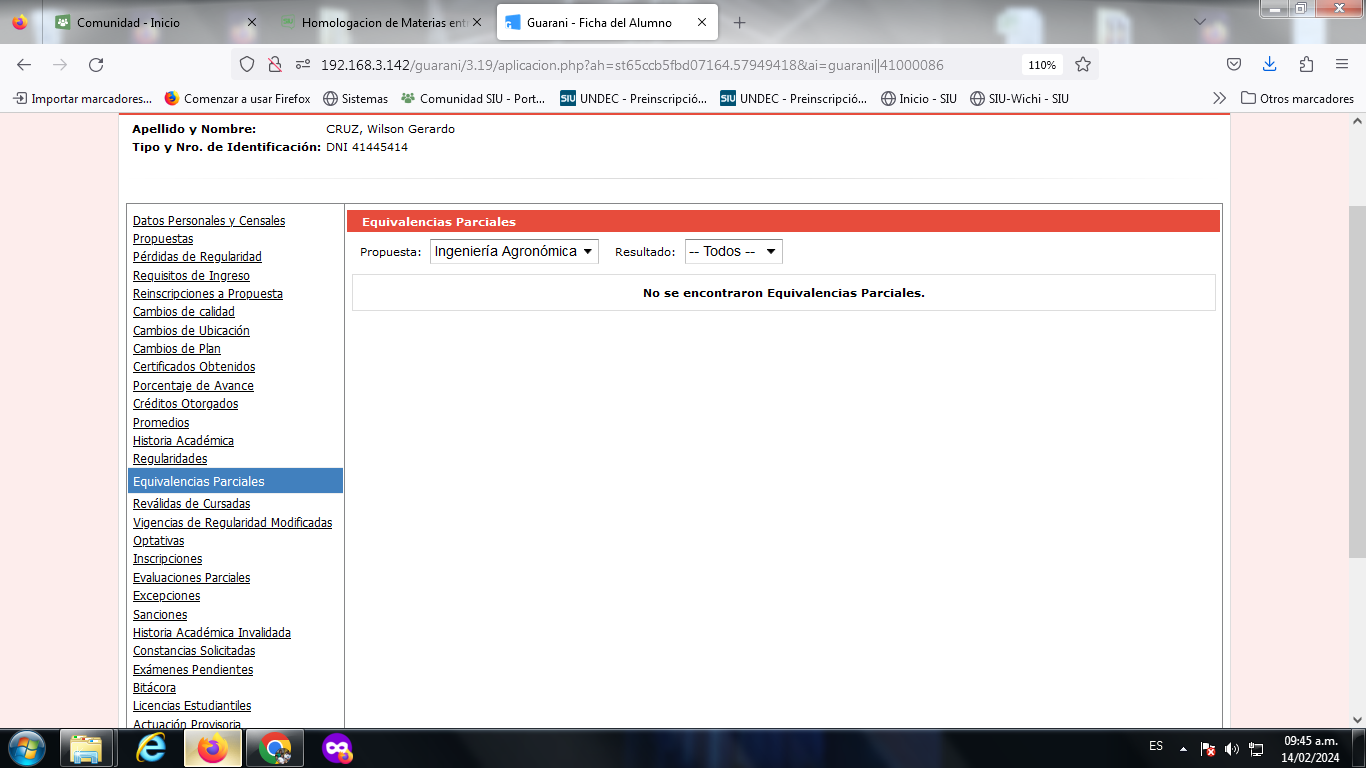Open Action Center flag tray icon
This screenshot has width=1366, height=768.
(1208, 748)
